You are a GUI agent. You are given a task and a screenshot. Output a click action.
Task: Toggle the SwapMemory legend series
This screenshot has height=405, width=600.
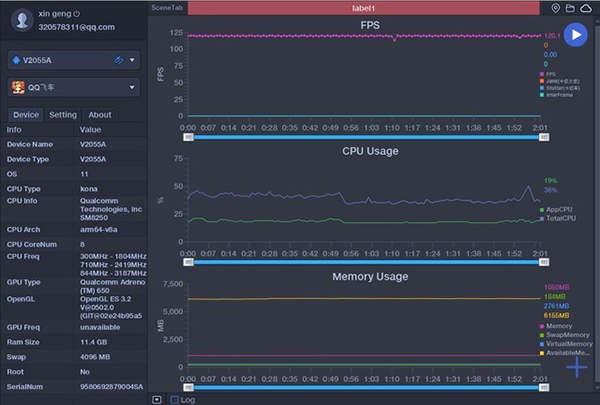pyautogui.click(x=560, y=335)
